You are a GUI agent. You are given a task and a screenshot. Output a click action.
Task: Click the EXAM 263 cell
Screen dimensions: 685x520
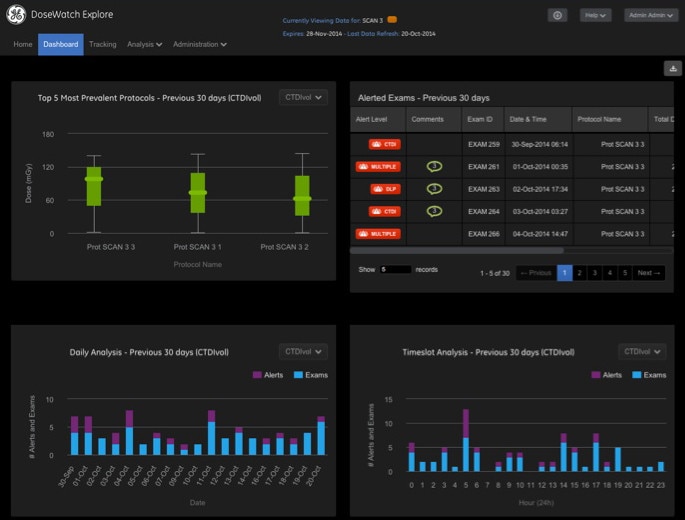click(484, 189)
